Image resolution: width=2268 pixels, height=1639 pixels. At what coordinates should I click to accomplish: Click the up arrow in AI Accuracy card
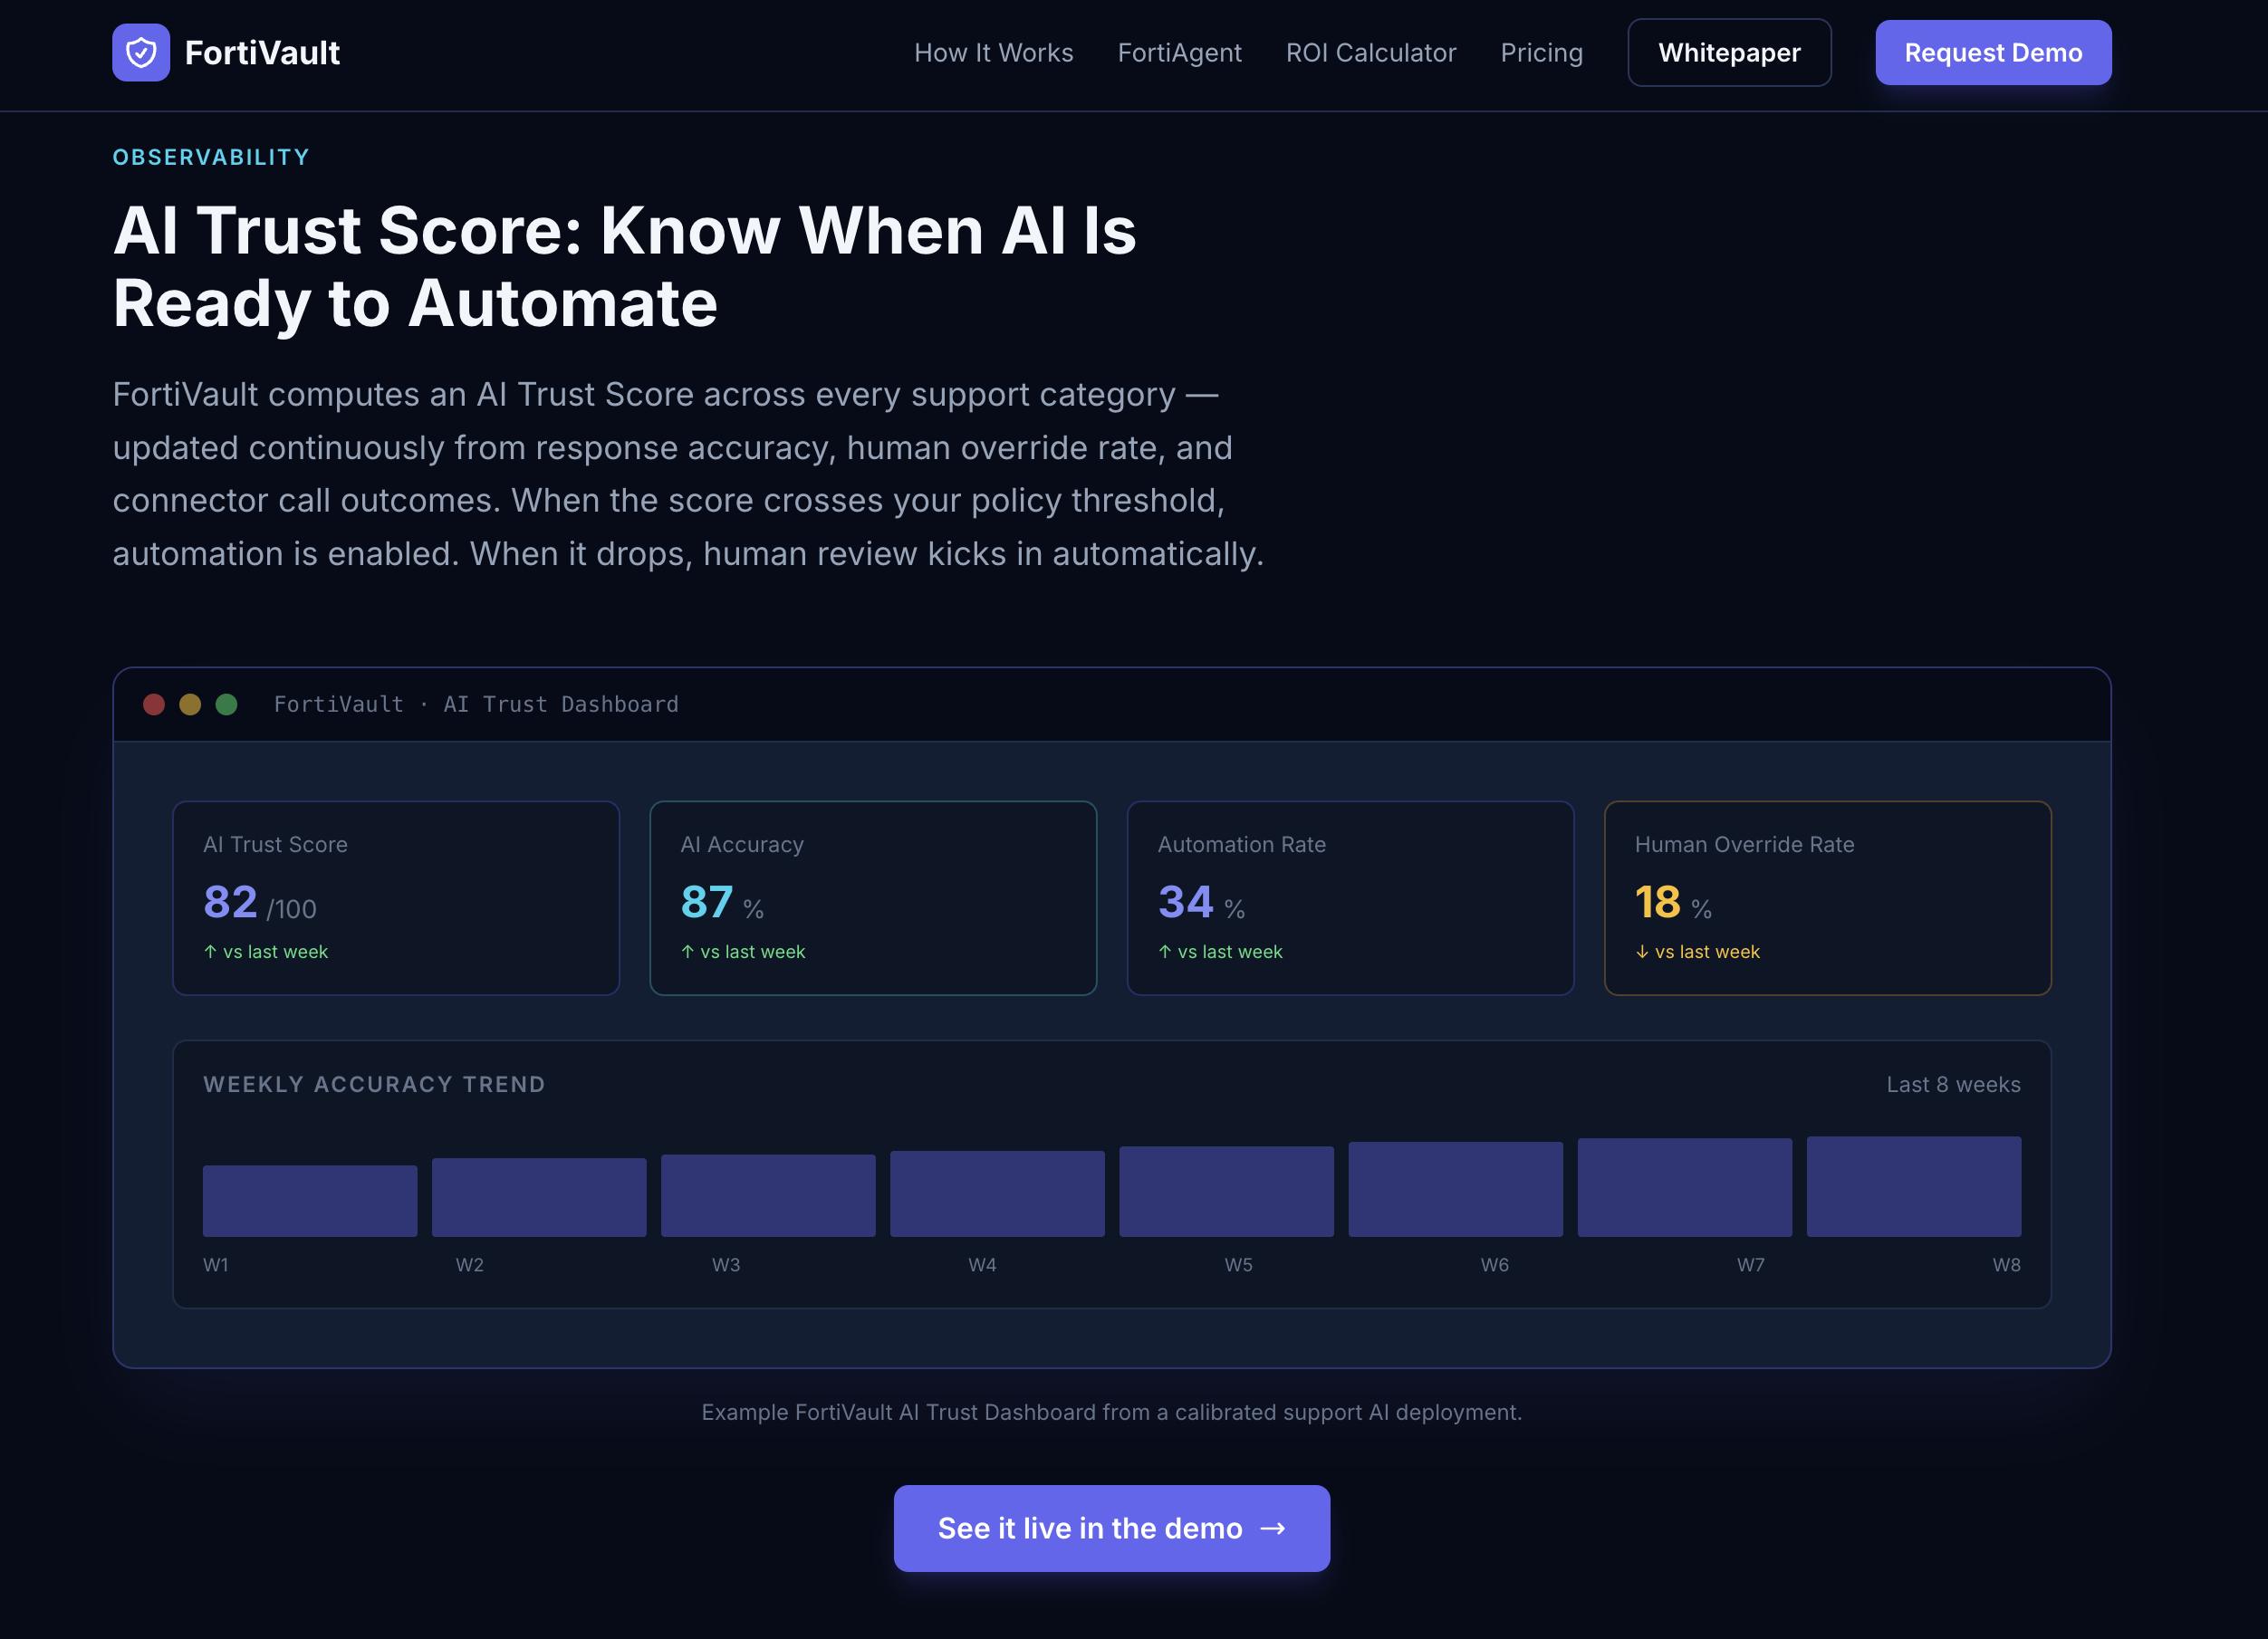tap(687, 952)
